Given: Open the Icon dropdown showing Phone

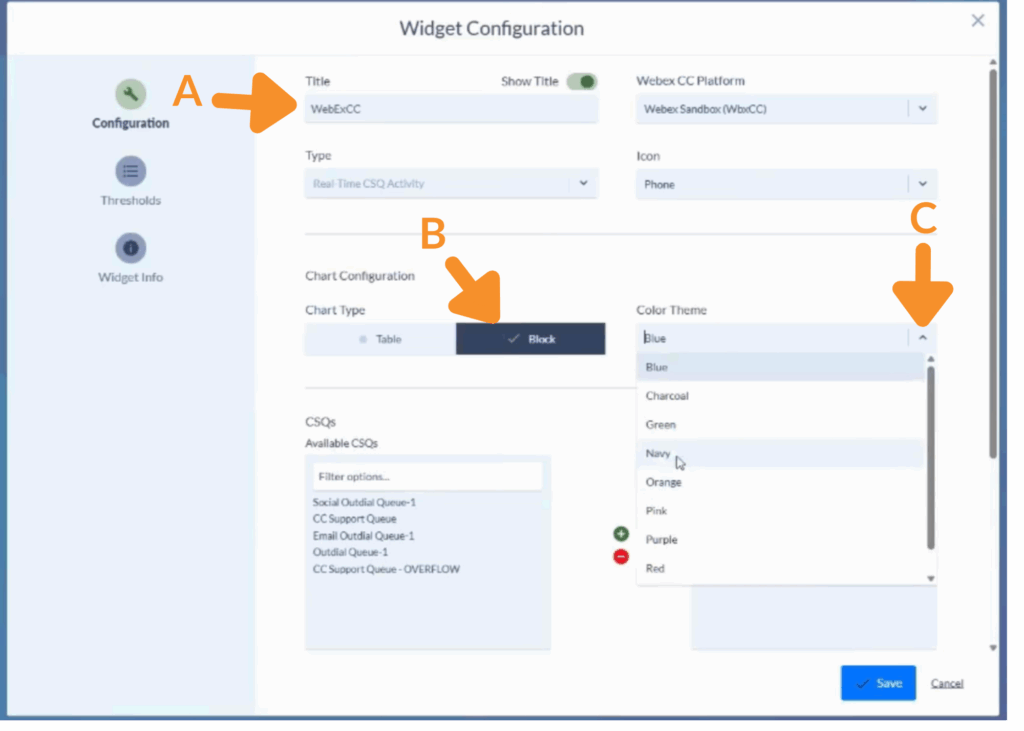Looking at the screenshot, I should coord(922,184).
